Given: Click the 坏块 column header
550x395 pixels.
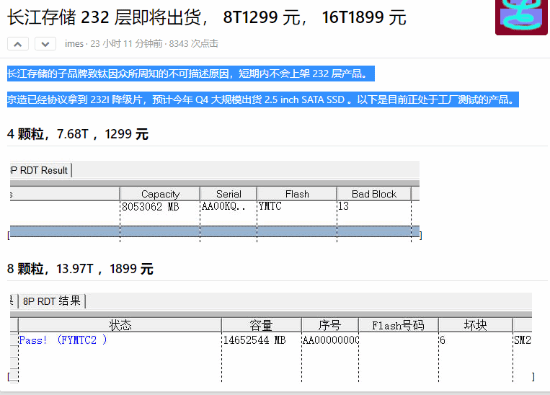Looking at the screenshot, I should pyautogui.click(x=475, y=325).
